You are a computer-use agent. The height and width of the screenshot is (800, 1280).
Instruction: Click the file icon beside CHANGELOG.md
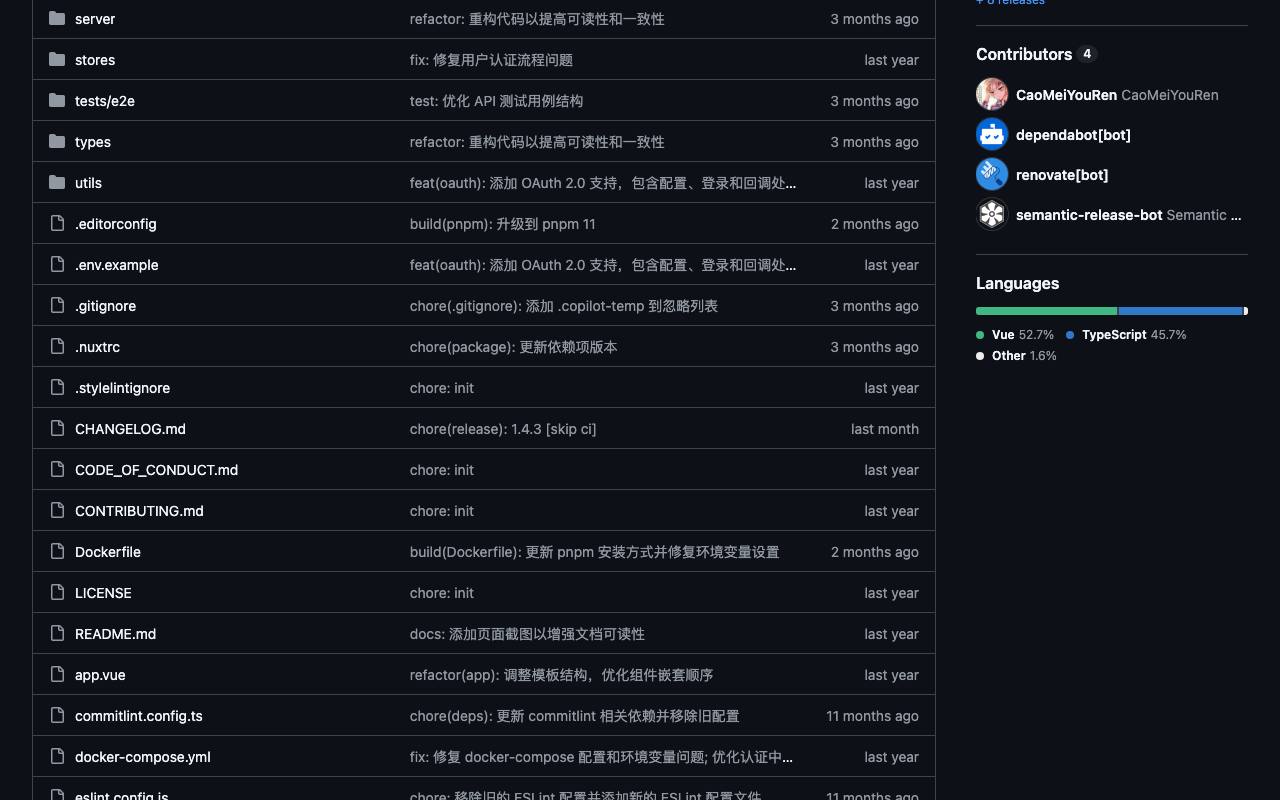[x=57, y=429]
